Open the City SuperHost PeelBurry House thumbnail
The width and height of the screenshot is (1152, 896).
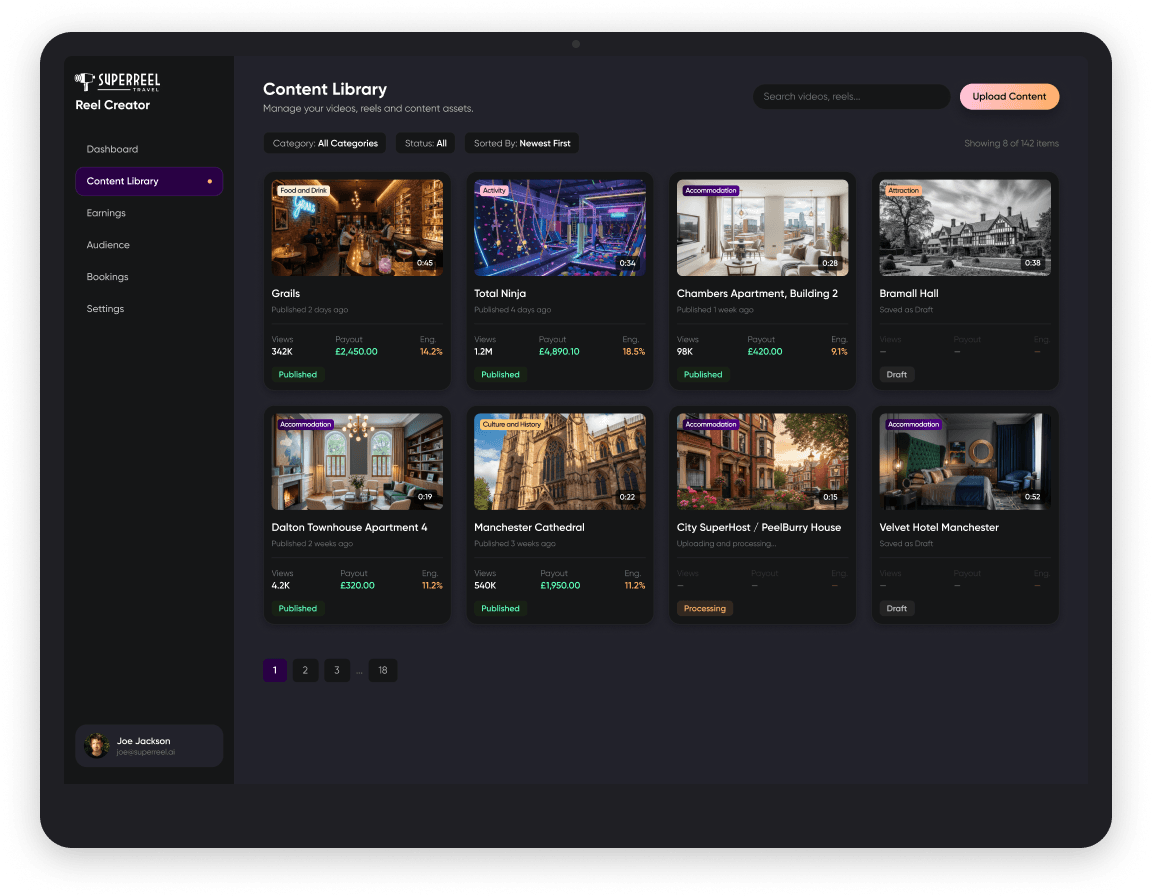(x=763, y=461)
